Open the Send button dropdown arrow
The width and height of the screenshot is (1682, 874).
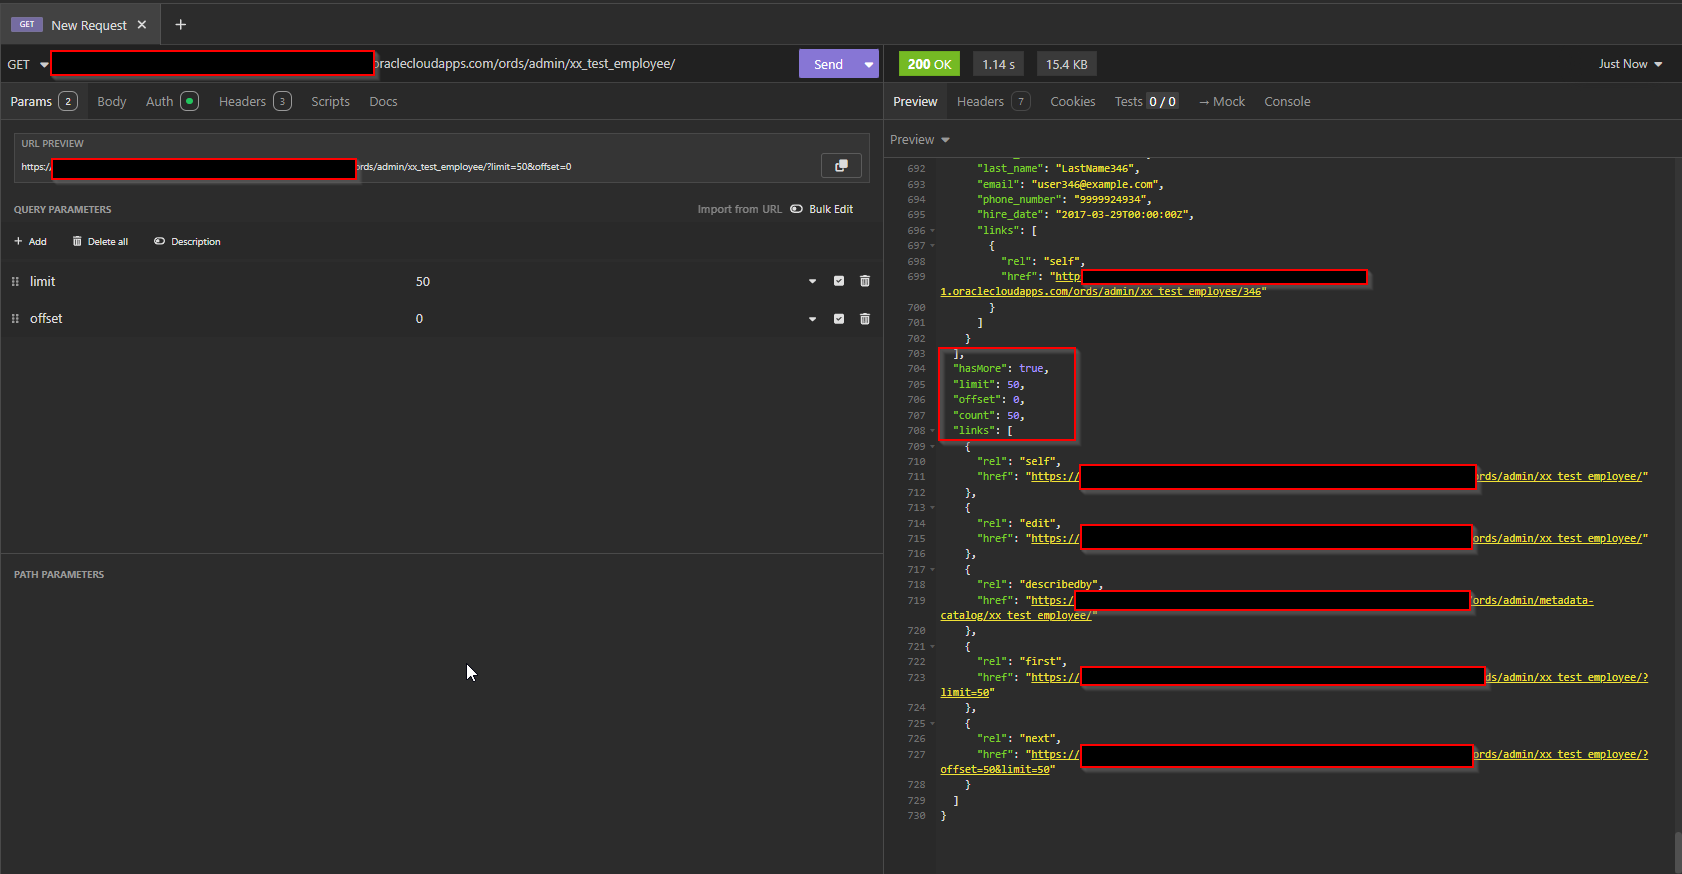coord(869,65)
